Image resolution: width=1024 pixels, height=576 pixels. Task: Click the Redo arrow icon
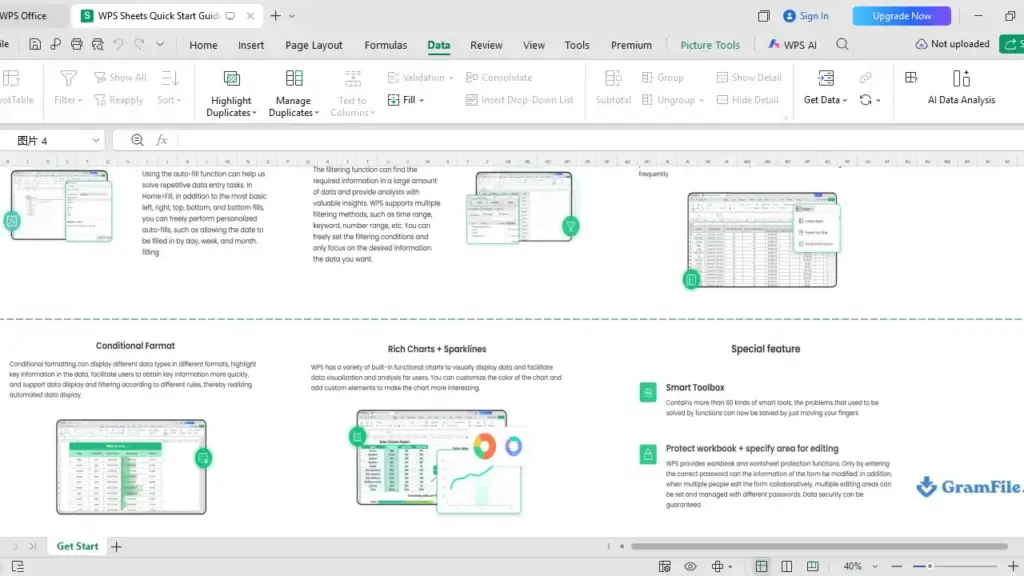tap(139, 44)
